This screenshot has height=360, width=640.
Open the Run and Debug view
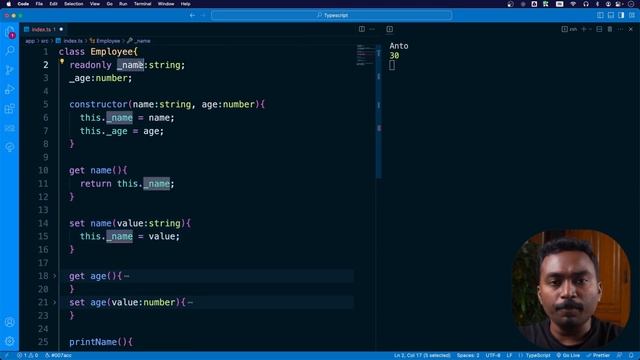coord(10,89)
